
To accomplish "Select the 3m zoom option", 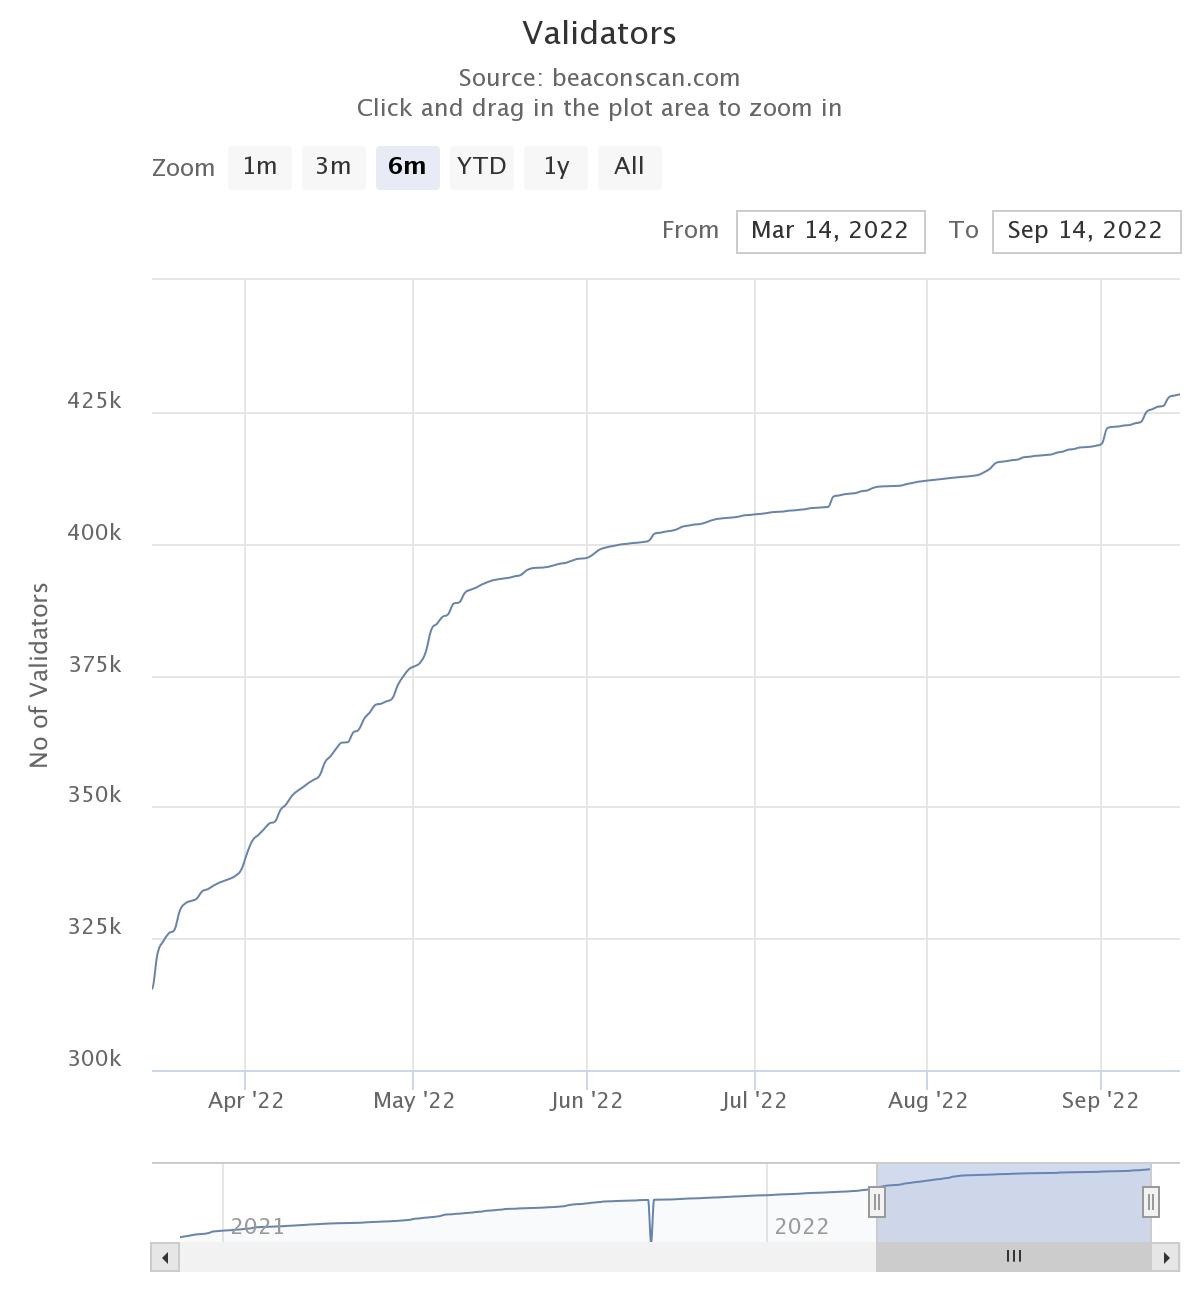I will coord(333,167).
